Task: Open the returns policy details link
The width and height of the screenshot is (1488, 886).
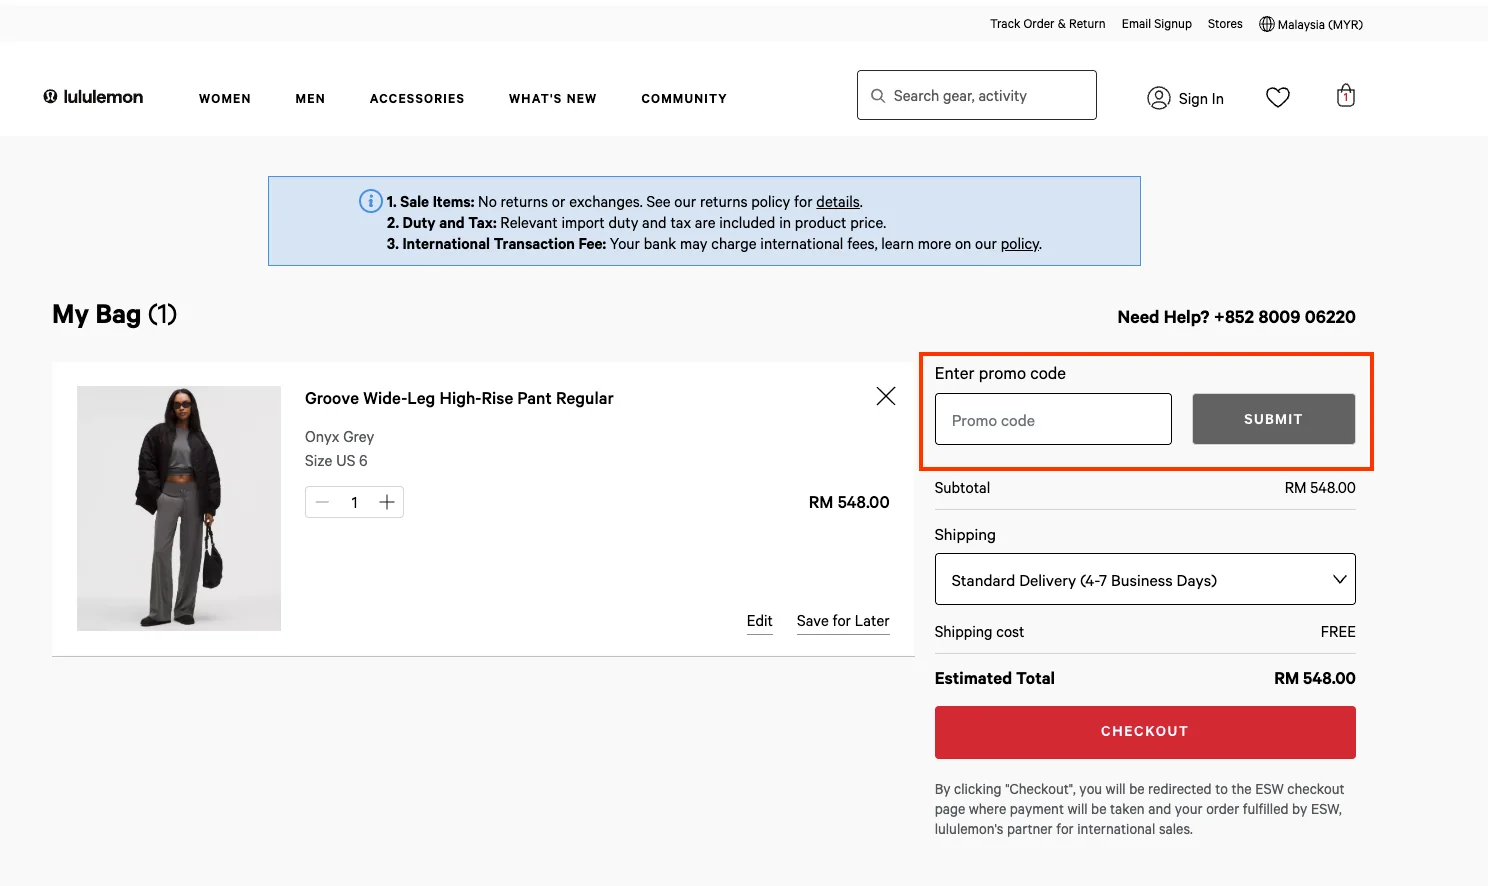Action: (x=838, y=202)
